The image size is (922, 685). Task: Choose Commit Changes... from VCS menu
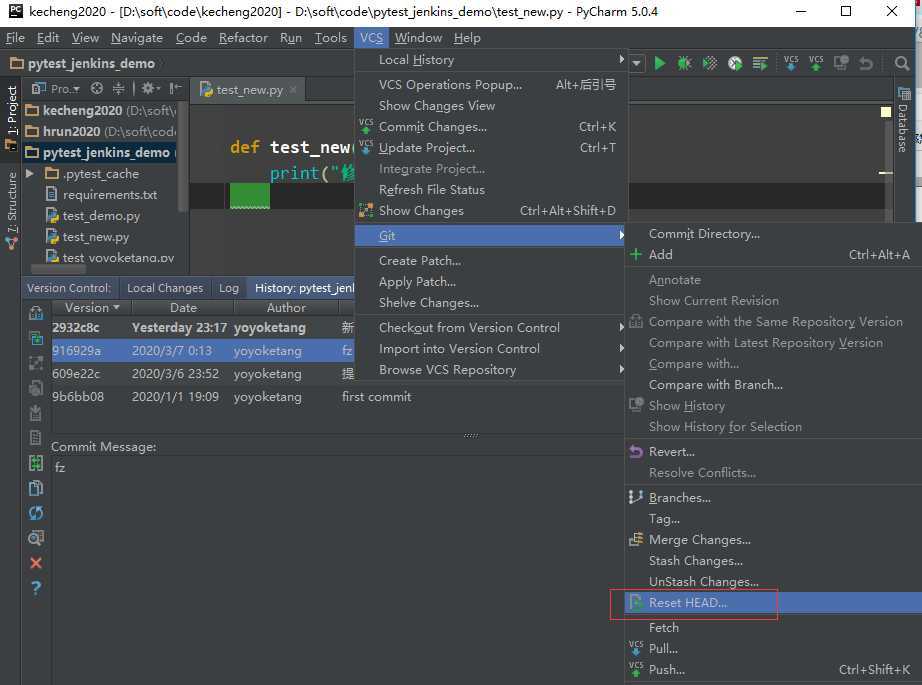492,126
